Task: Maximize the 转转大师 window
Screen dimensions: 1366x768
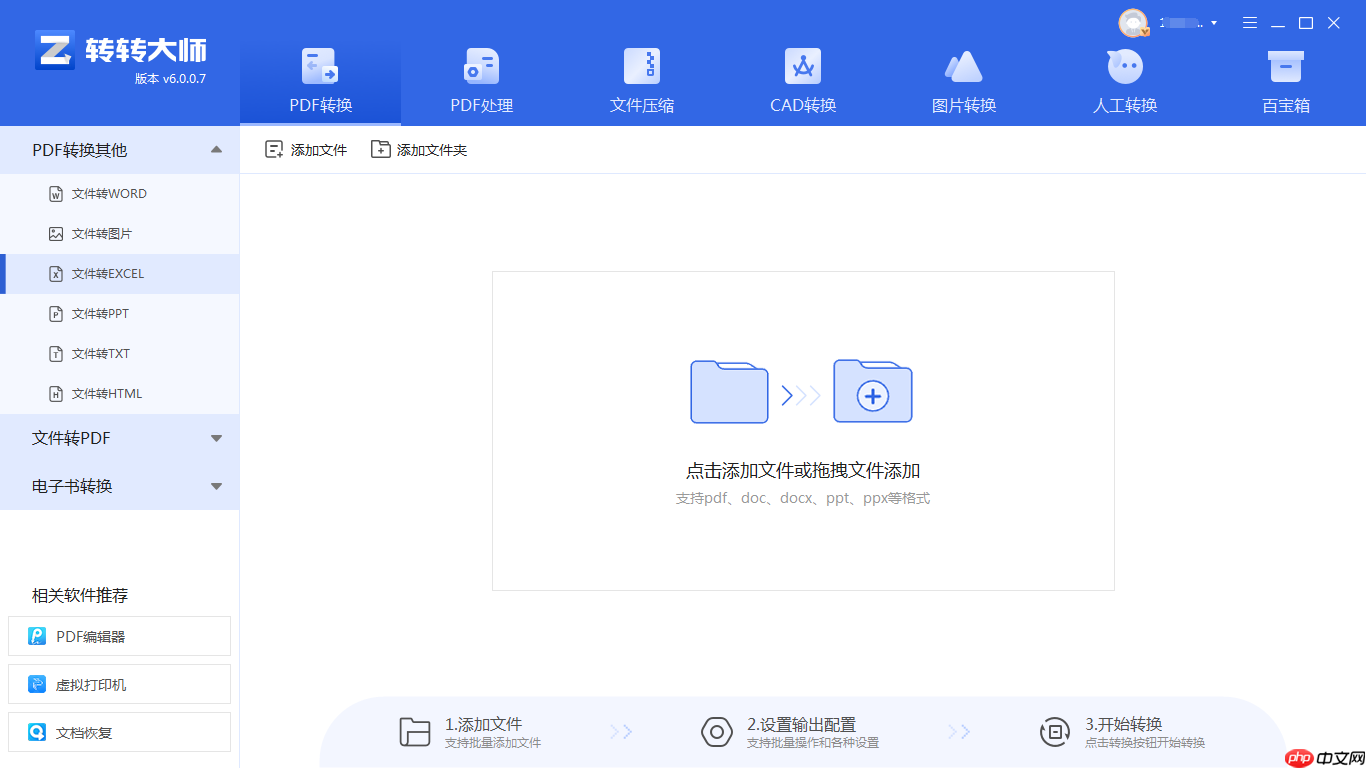Action: point(1306,23)
